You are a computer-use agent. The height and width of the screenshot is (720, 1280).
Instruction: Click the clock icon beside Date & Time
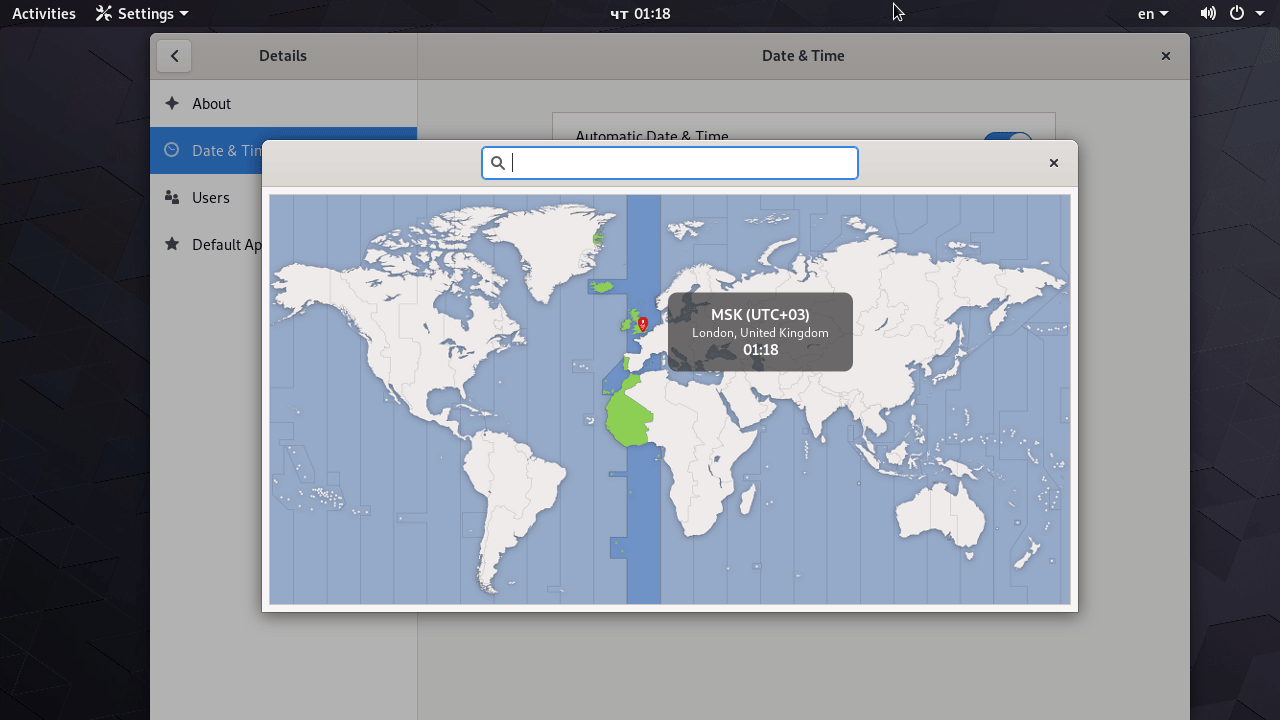click(x=172, y=150)
